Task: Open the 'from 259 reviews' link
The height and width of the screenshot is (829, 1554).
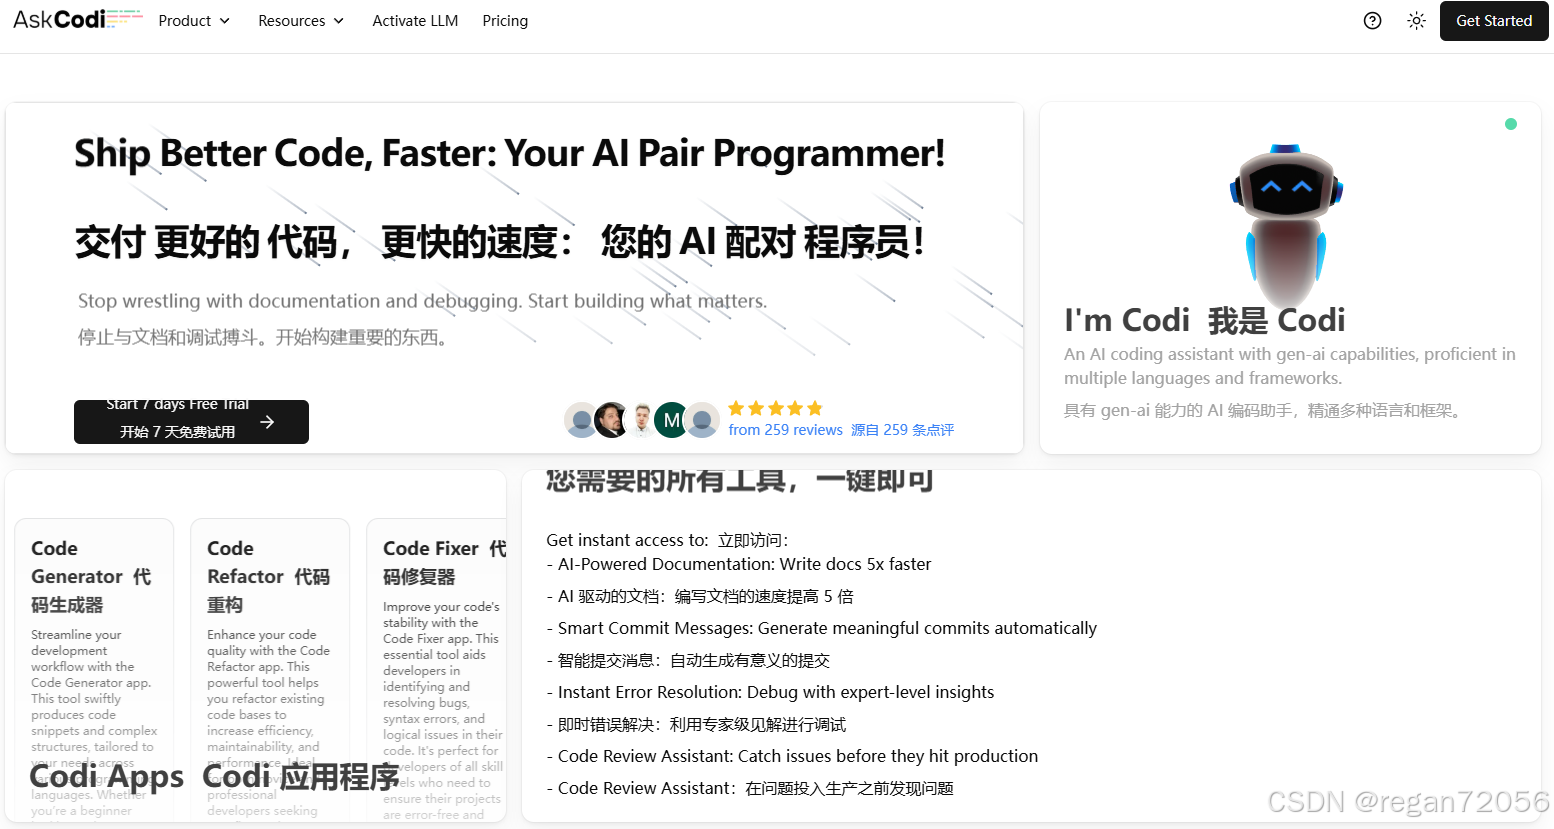Action: (785, 430)
